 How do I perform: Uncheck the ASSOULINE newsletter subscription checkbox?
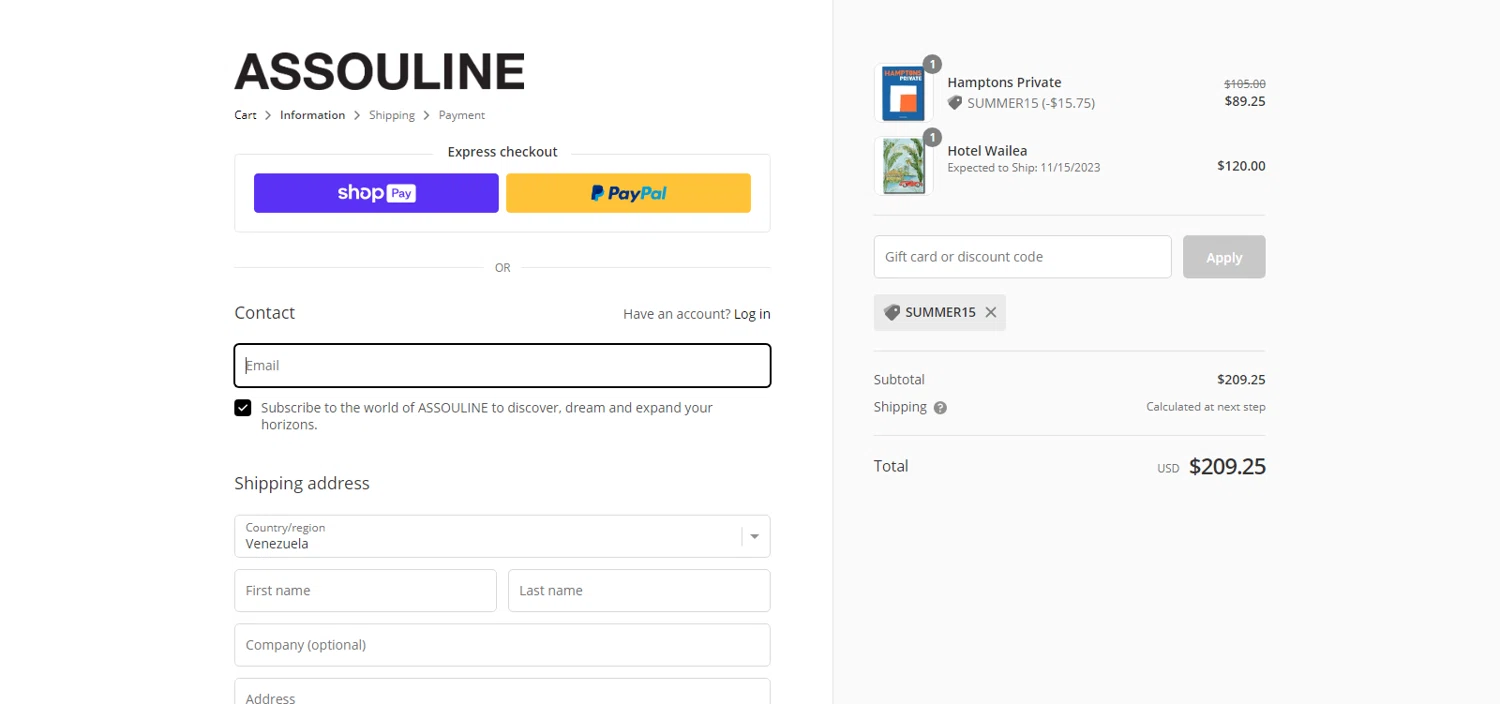pyautogui.click(x=243, y=408)
